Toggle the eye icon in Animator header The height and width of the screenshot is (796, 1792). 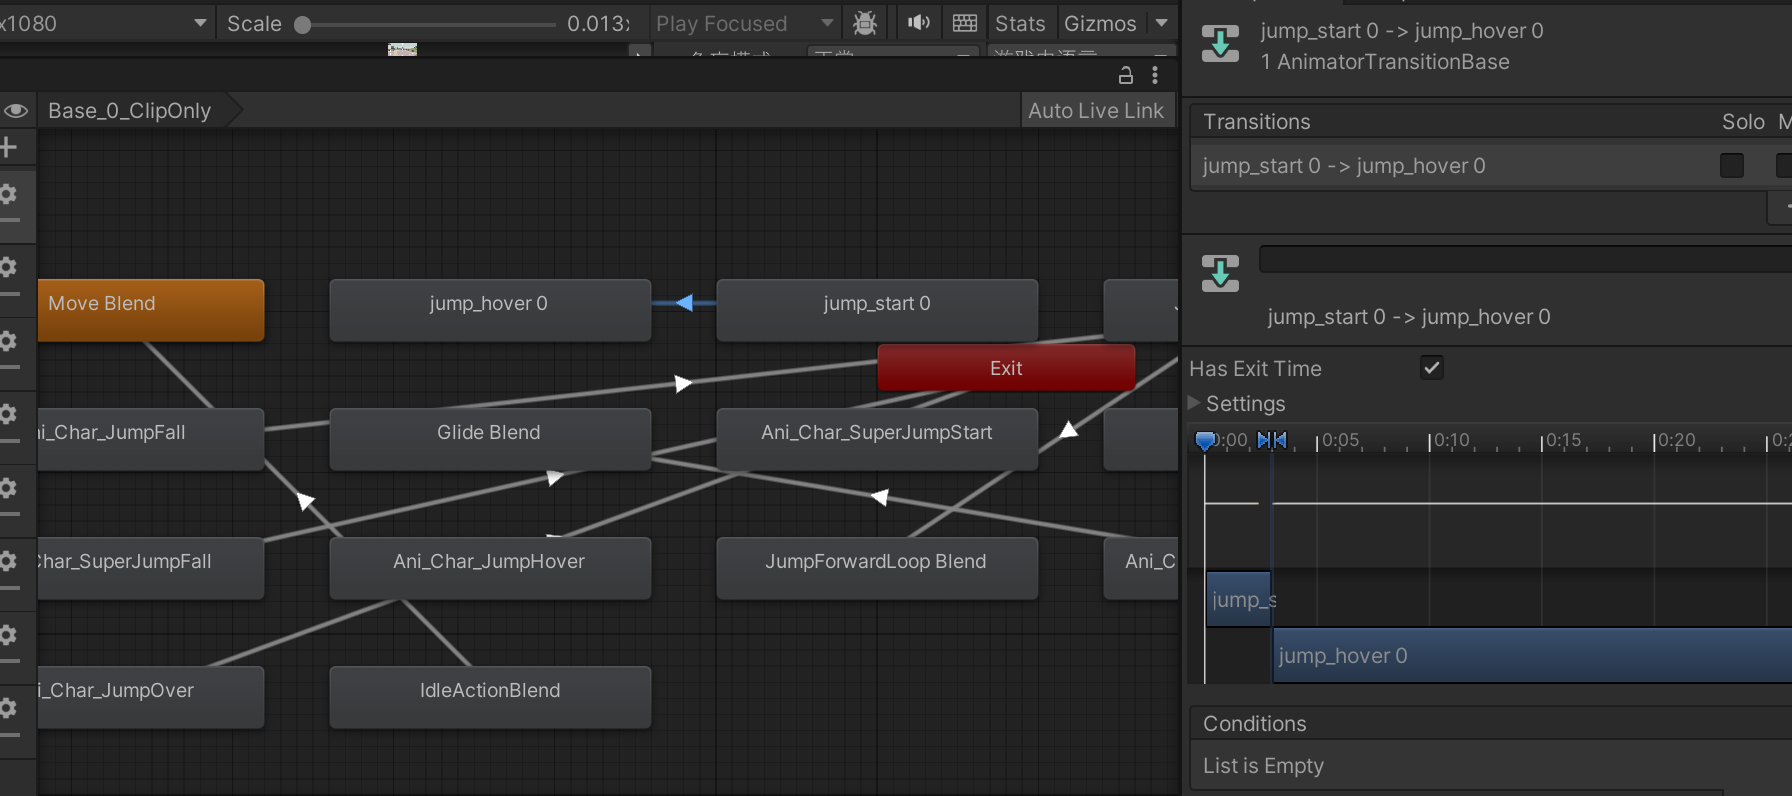16,110
